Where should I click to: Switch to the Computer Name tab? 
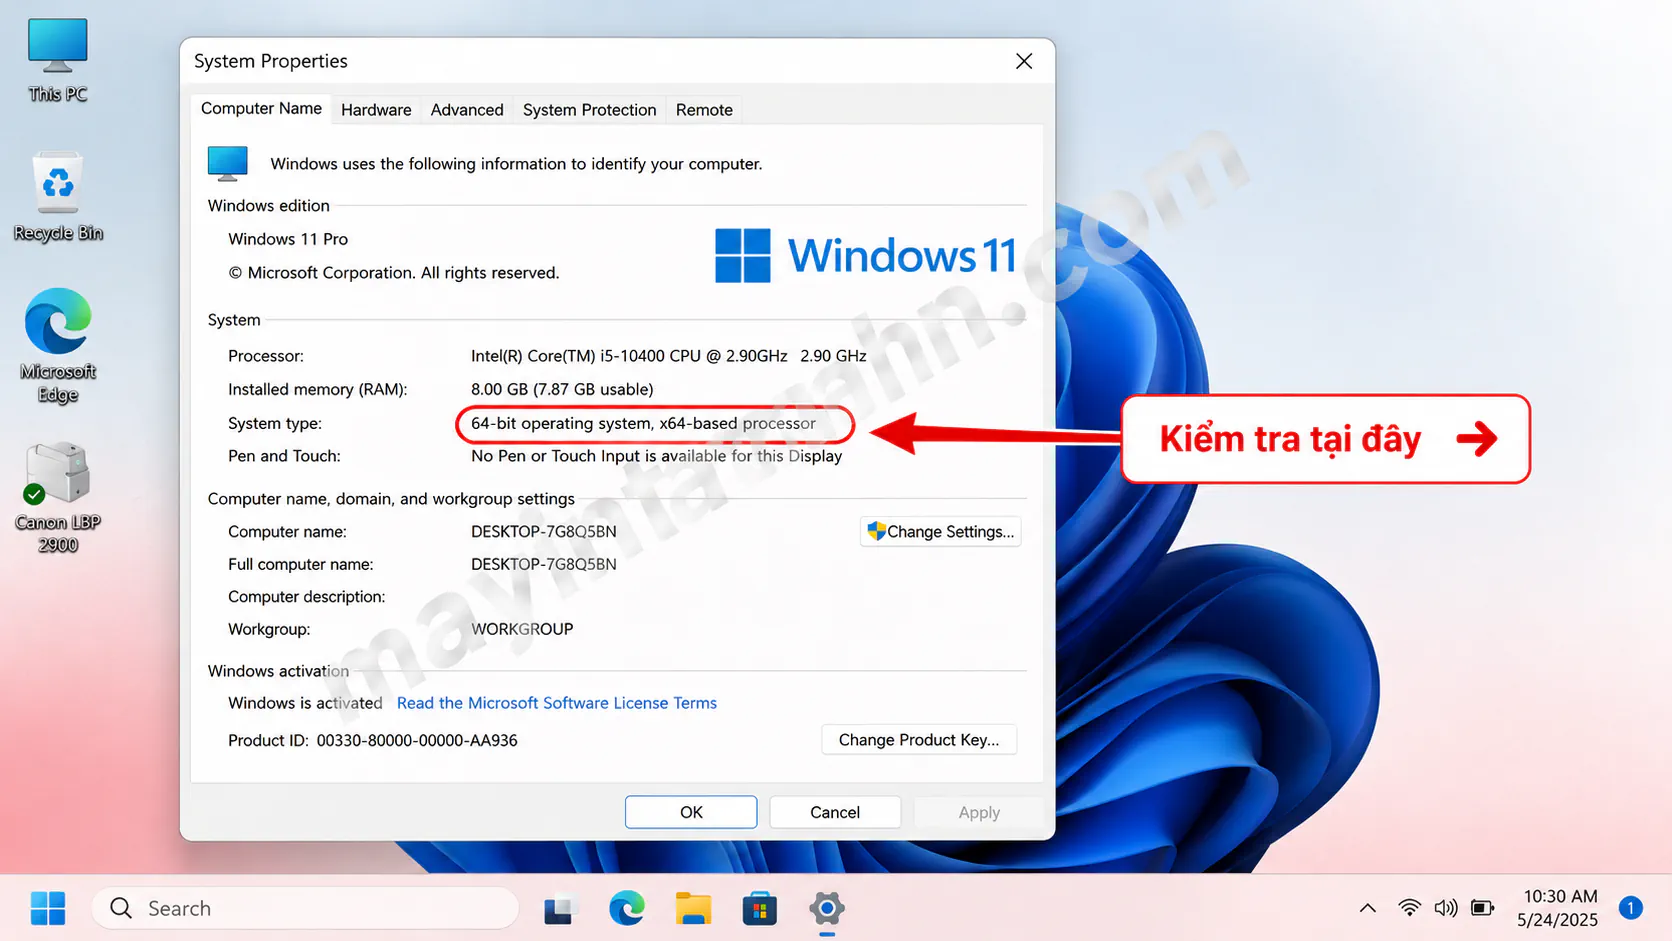261,108
